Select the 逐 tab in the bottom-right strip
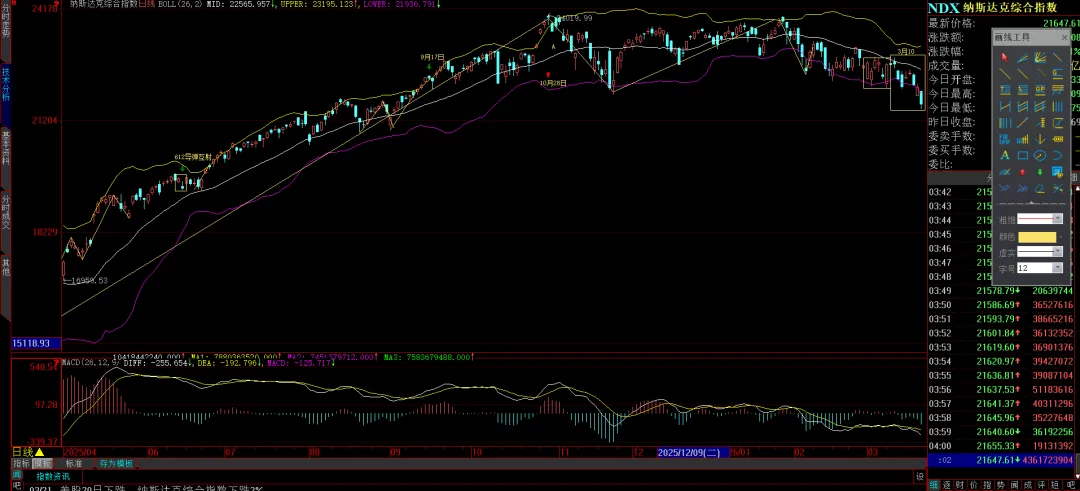1080x491 pixels. point(945,485)
